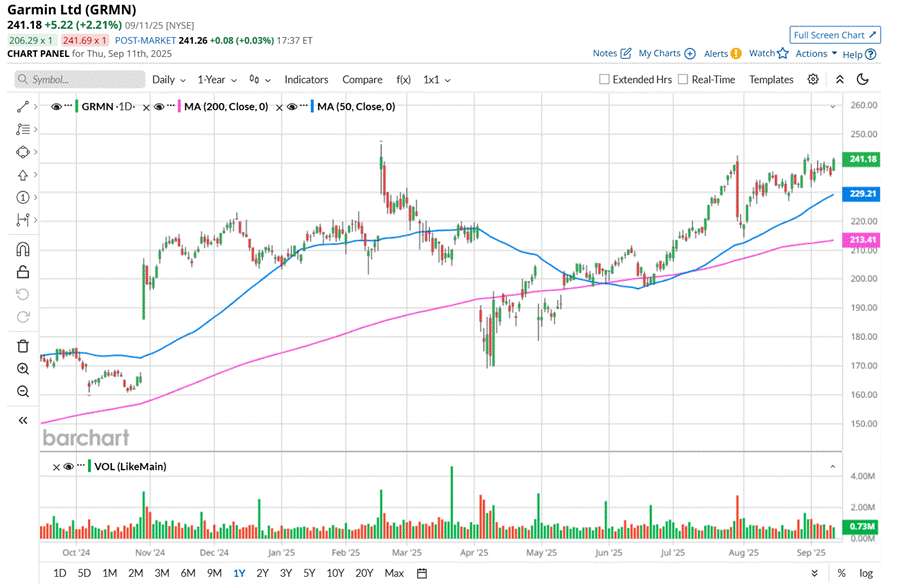The width and height of the screenshot is (903, 587).
Task: Open the Daily interval dropdown
Action: click(x=169, y=79)
